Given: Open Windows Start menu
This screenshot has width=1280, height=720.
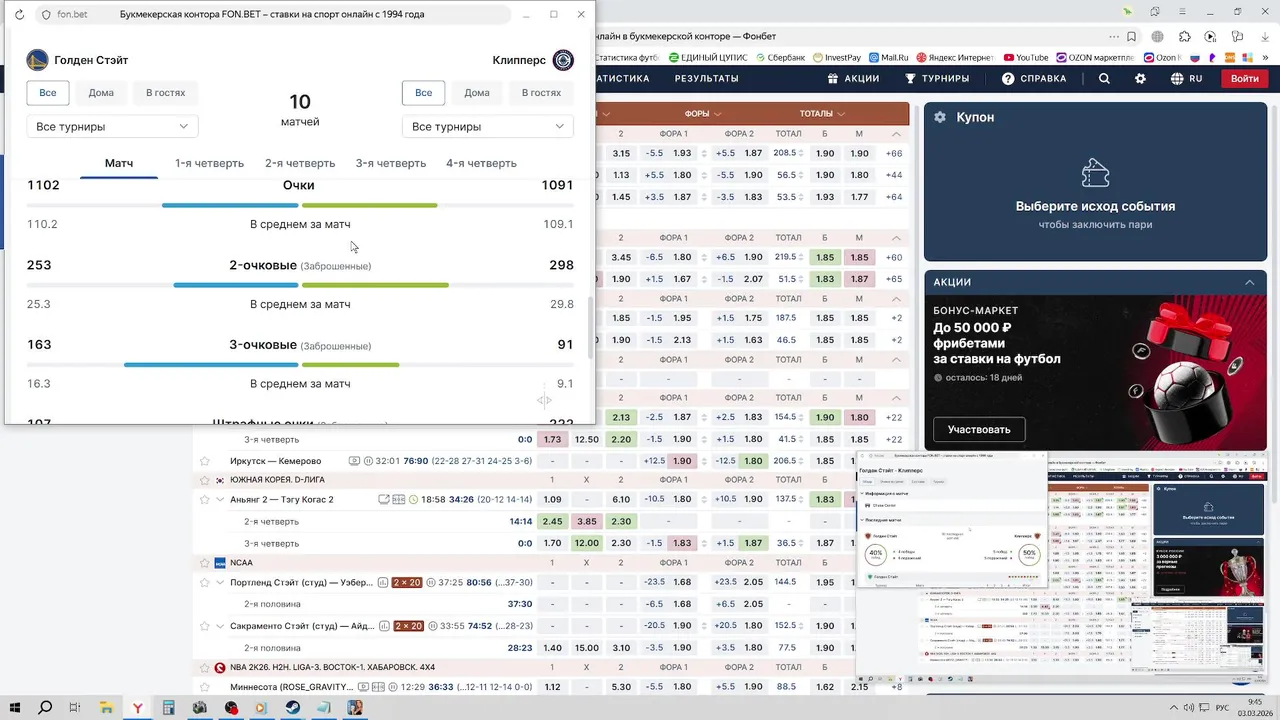Looking at the screenshot, I should [16, 708].
